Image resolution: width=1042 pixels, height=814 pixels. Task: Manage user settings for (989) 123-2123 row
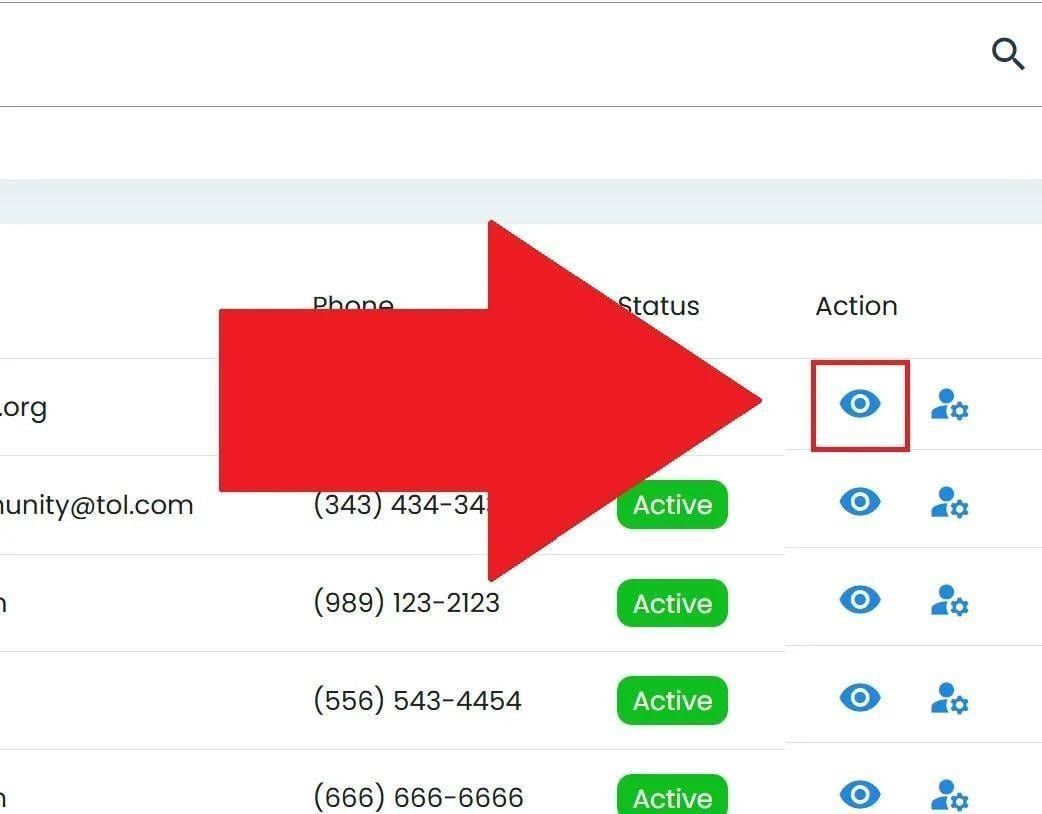coord(949,601)
